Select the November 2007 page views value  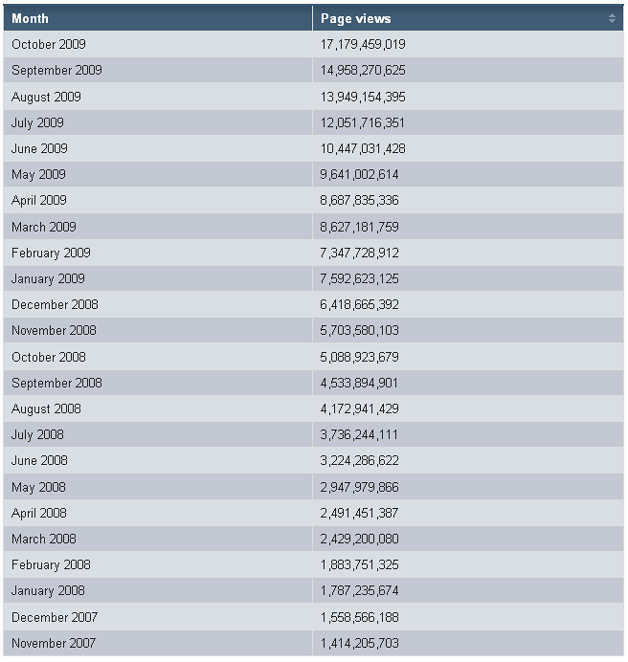360,643
